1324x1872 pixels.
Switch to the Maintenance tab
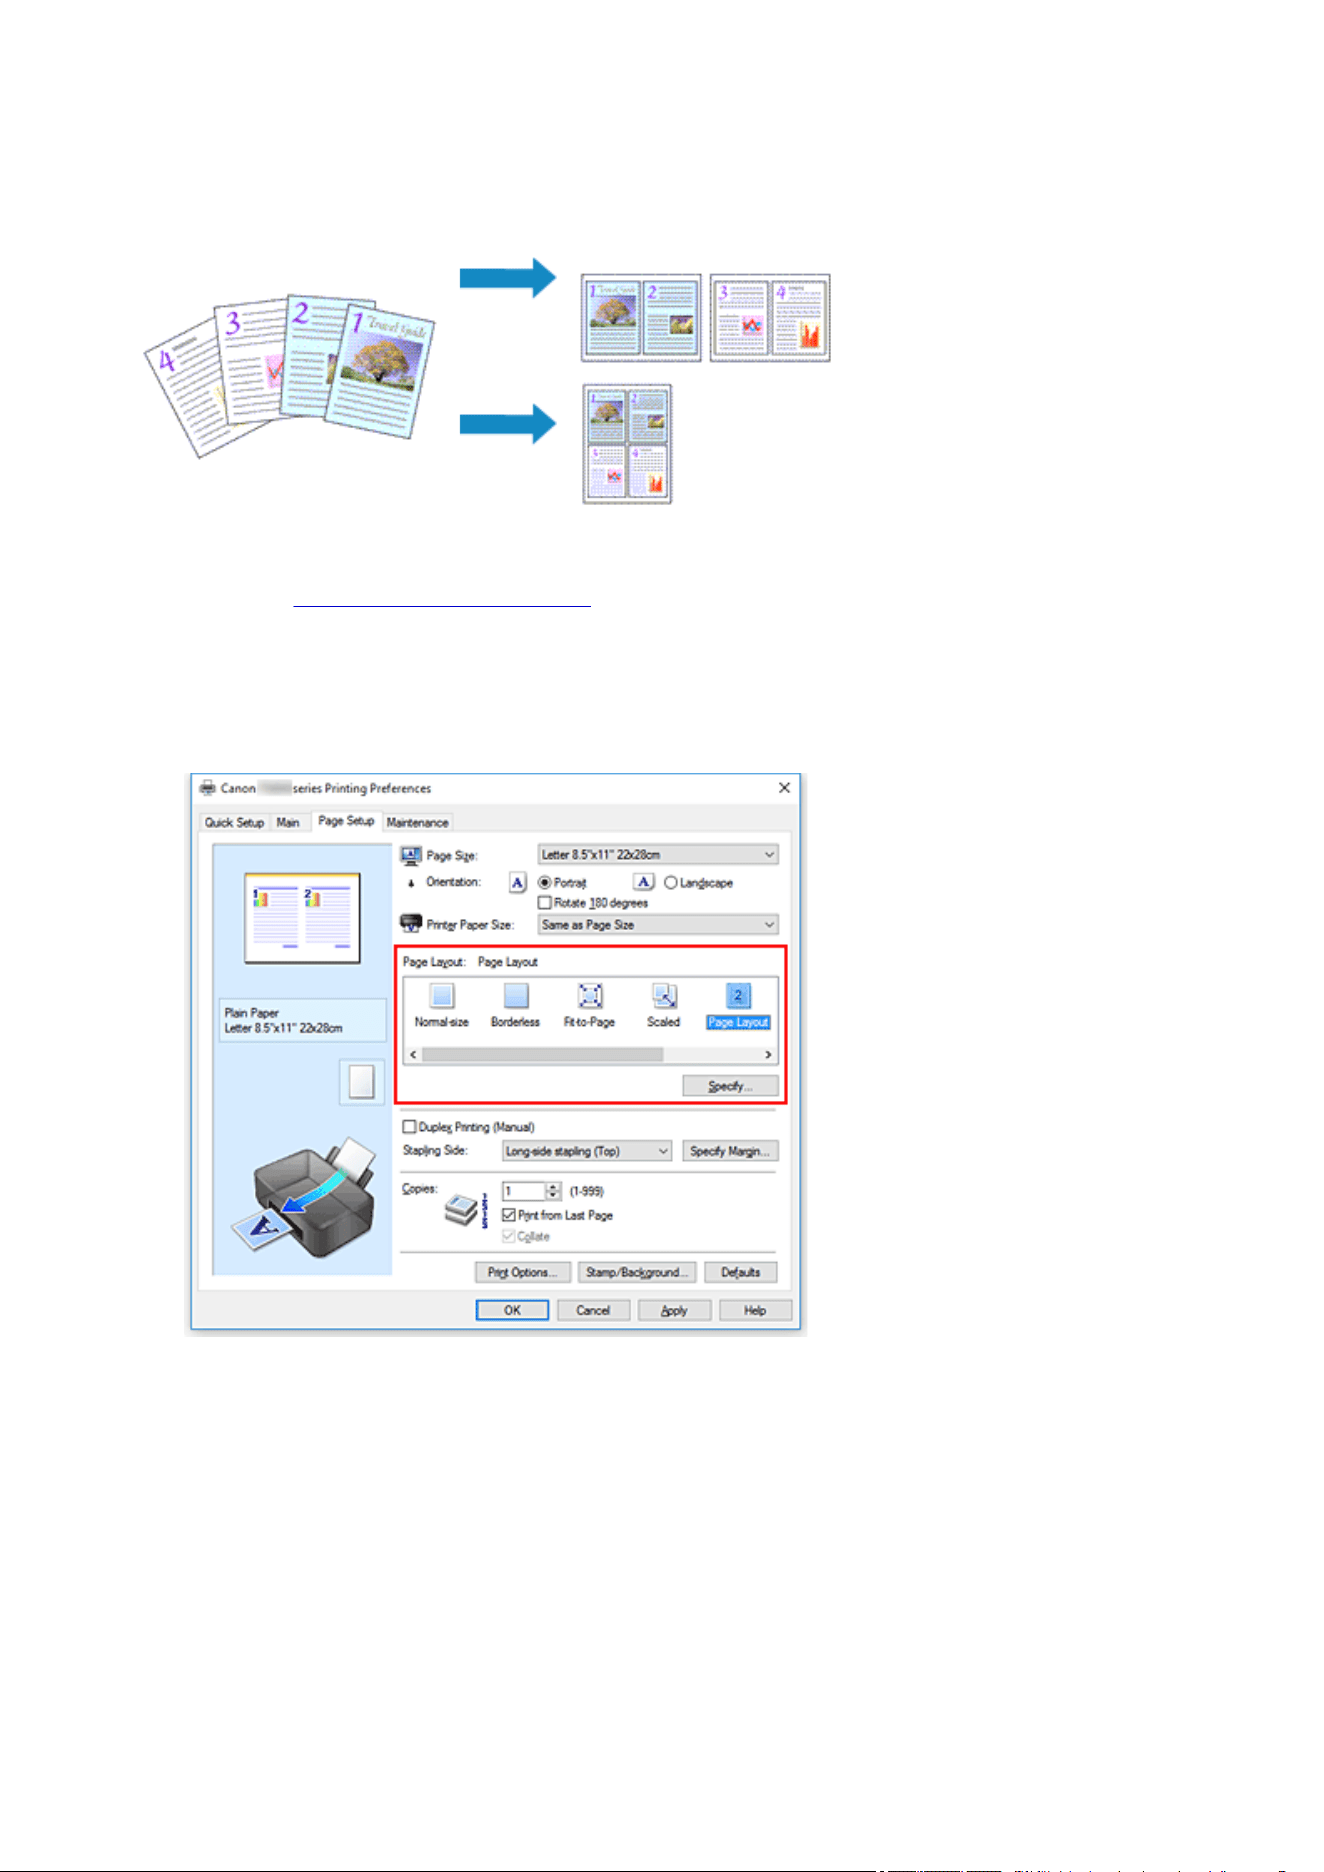(x=417, y=823)
